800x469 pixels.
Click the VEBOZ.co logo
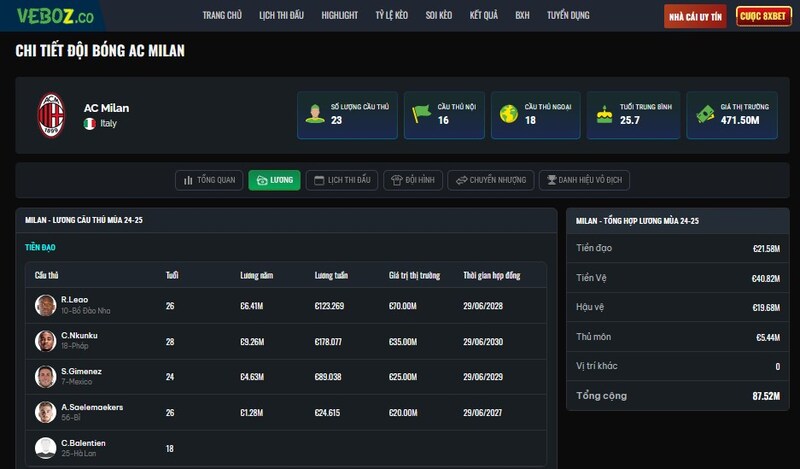(x=55, y=15)
